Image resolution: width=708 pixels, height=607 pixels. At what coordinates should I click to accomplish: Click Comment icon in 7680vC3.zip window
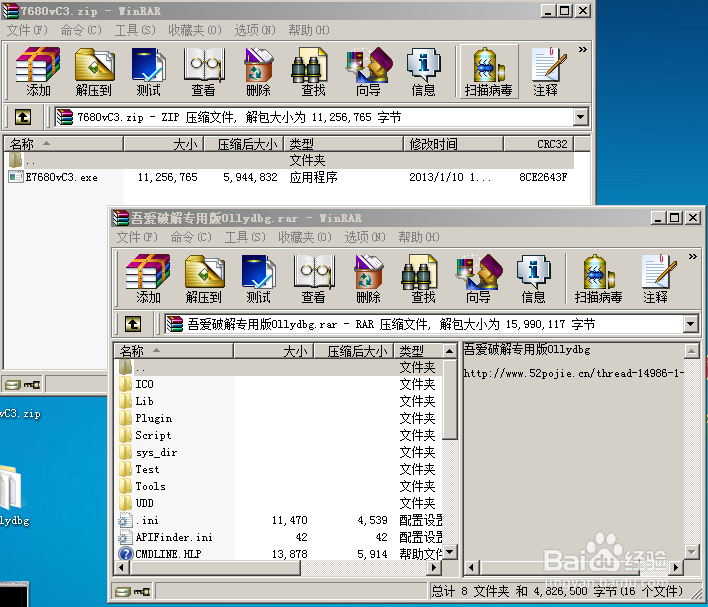[x=548, y=72]
